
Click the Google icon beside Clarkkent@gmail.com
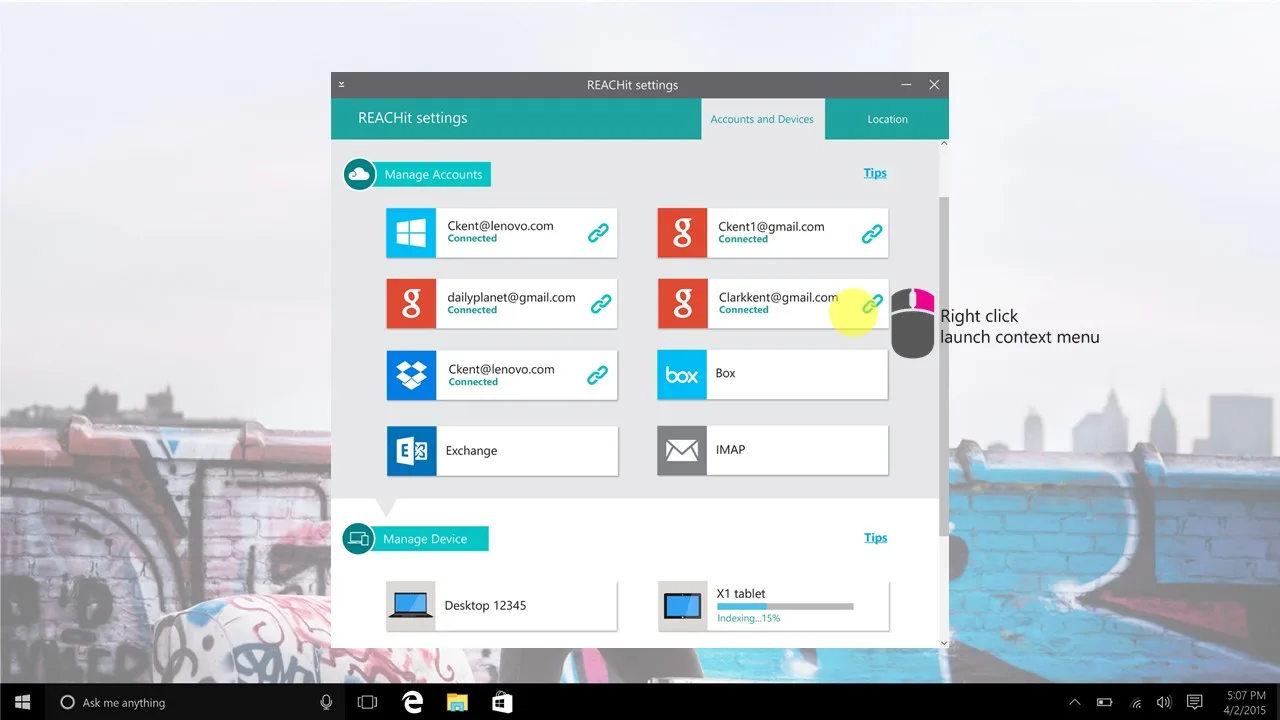[x=682, y=304]
